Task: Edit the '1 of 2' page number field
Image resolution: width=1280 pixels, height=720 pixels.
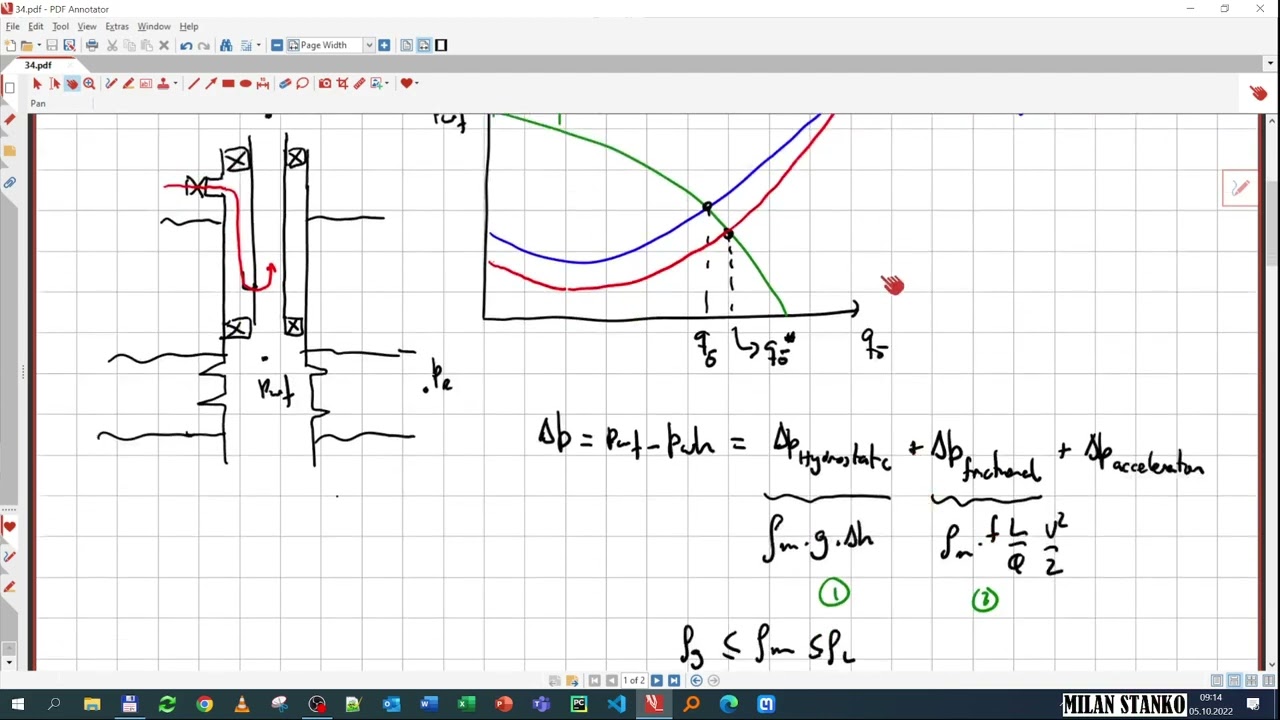Action: pyautogui.click(x=634, y=680)
